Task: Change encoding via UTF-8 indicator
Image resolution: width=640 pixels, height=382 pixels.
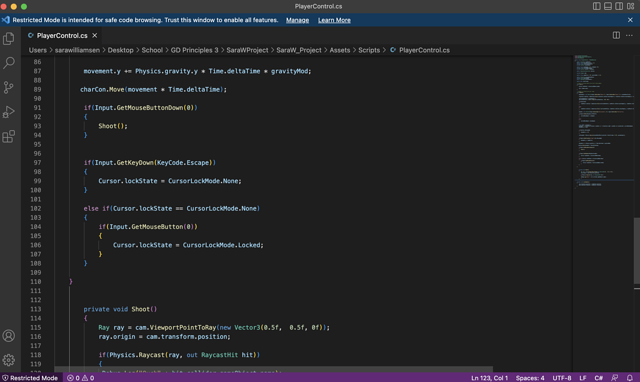Action: 562,378
